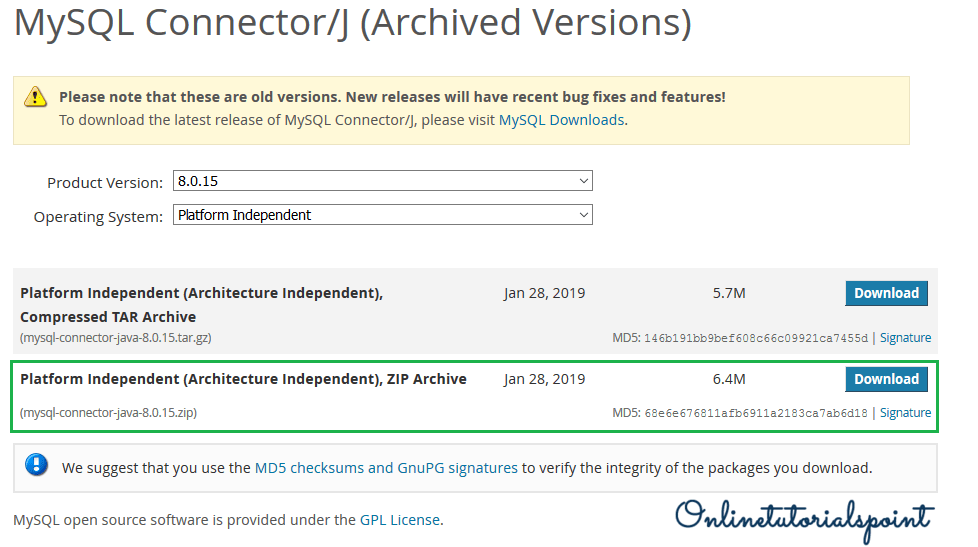Open the Product Version dropdown
The height and width of the screenshot is (547, 978).
(382, 181)
